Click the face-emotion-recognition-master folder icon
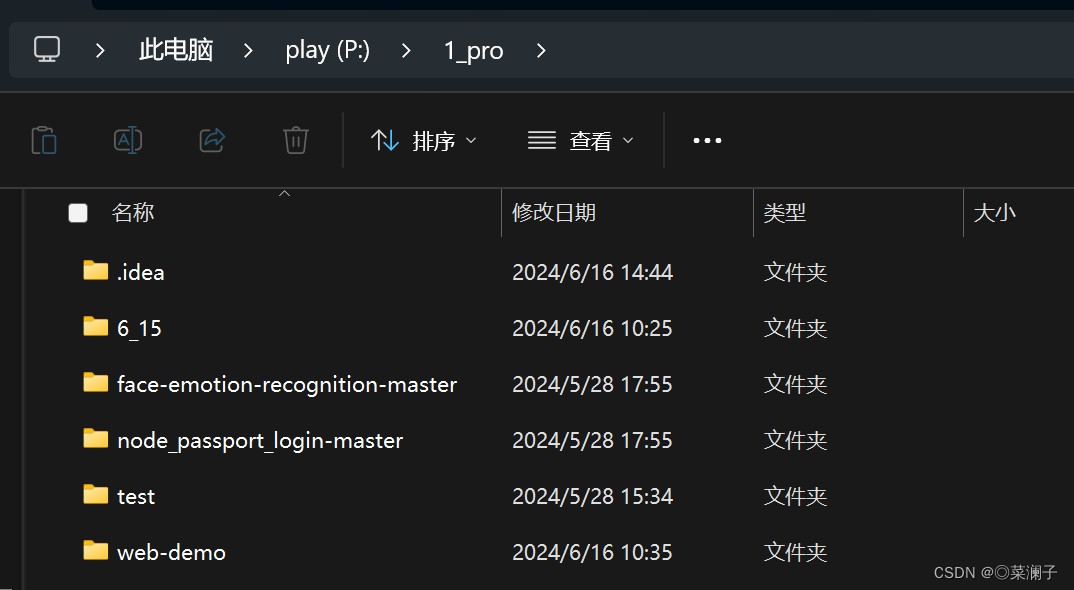The width and height of the screenshot is (1074, 590). click(95, 382)
